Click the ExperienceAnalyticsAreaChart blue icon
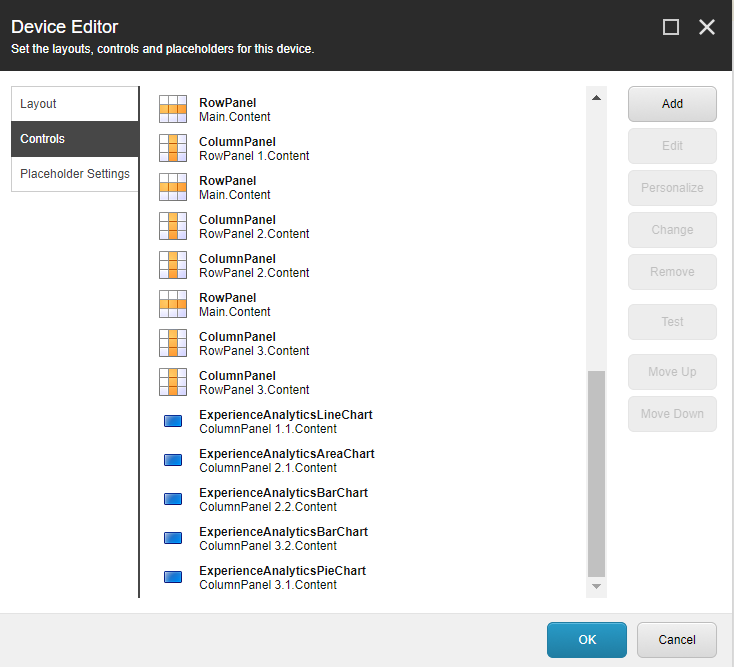This screenshot has height=667, width=734. coord(173,460)
